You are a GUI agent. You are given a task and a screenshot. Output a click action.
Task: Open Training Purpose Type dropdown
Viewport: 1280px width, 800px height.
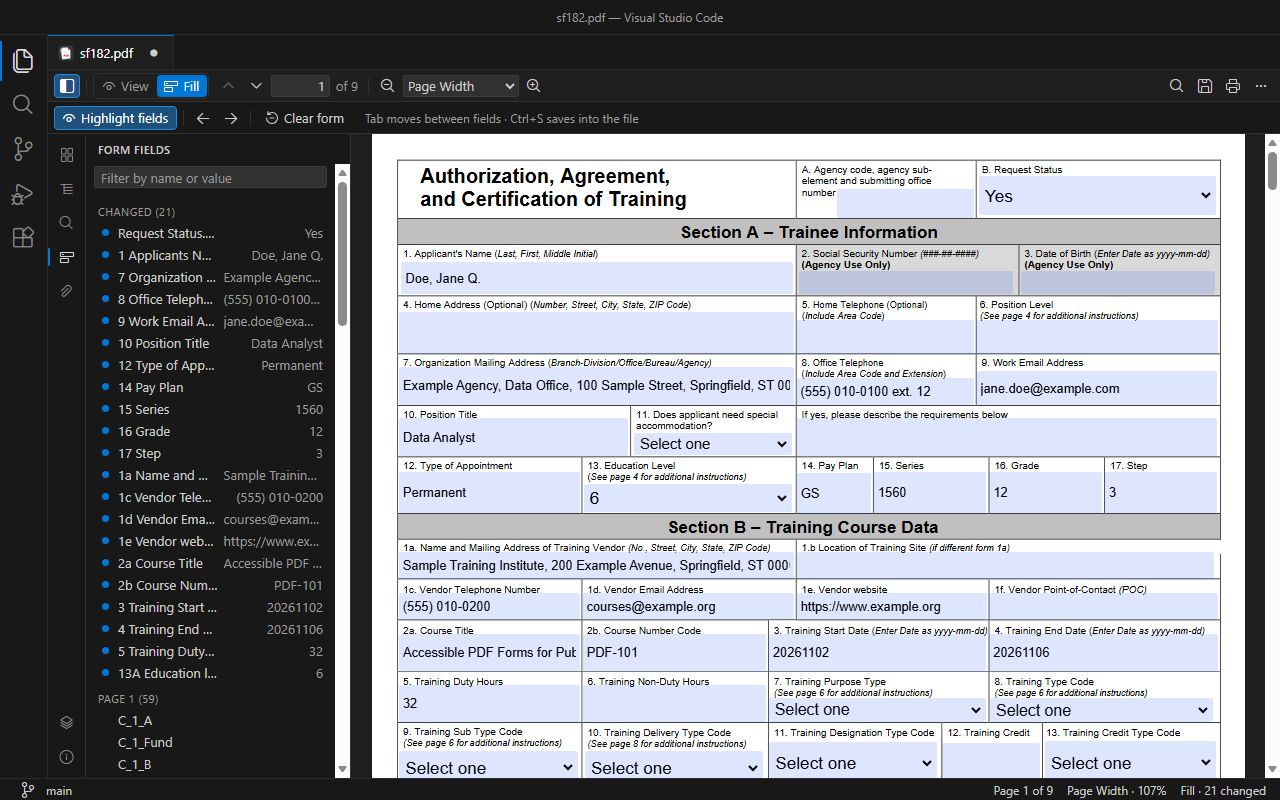(x=879, y=710)
